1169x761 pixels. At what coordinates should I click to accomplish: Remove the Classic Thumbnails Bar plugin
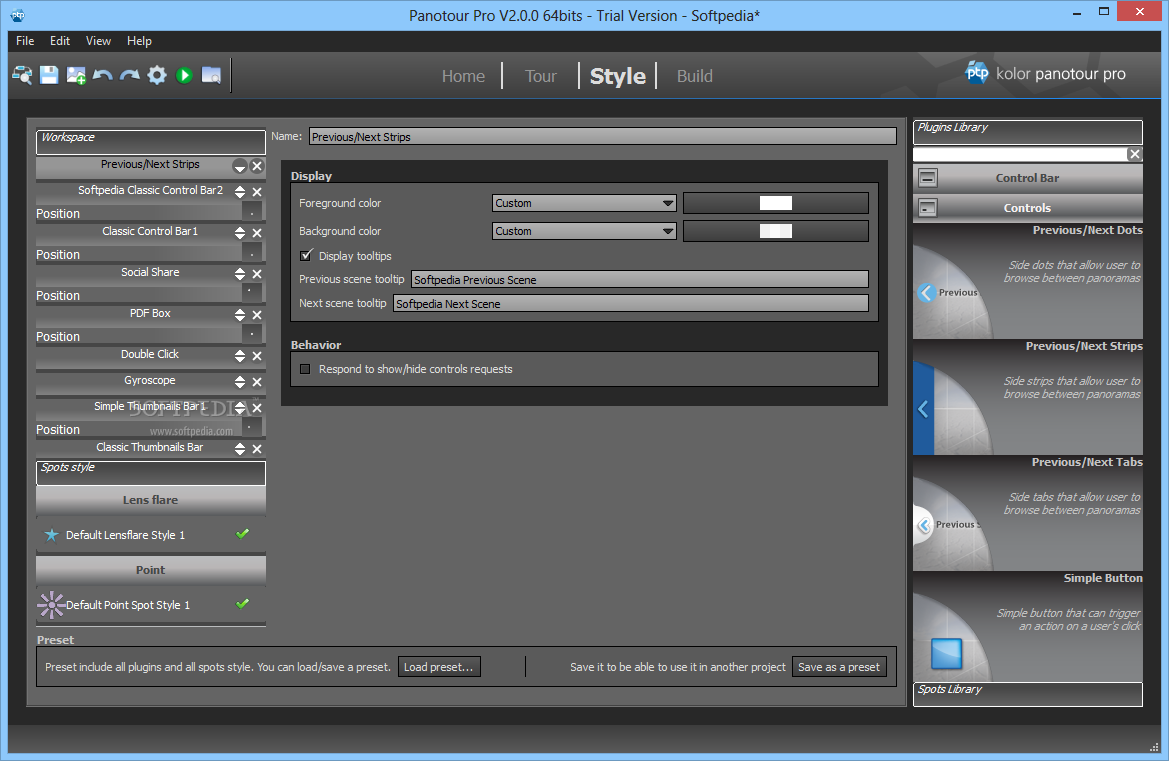tap(257, 449)
